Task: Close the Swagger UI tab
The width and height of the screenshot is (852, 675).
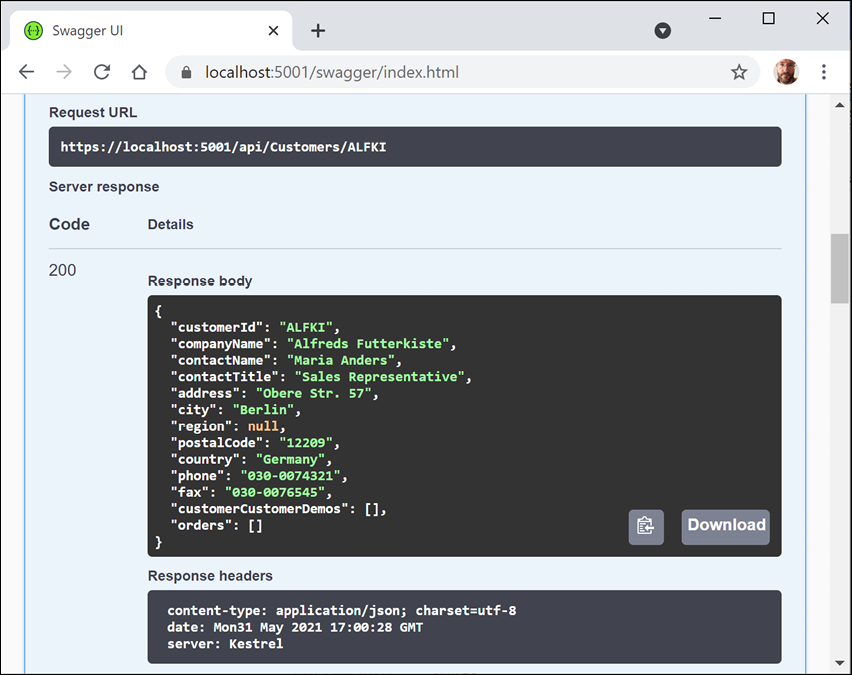Action: [x=274, y=31]
